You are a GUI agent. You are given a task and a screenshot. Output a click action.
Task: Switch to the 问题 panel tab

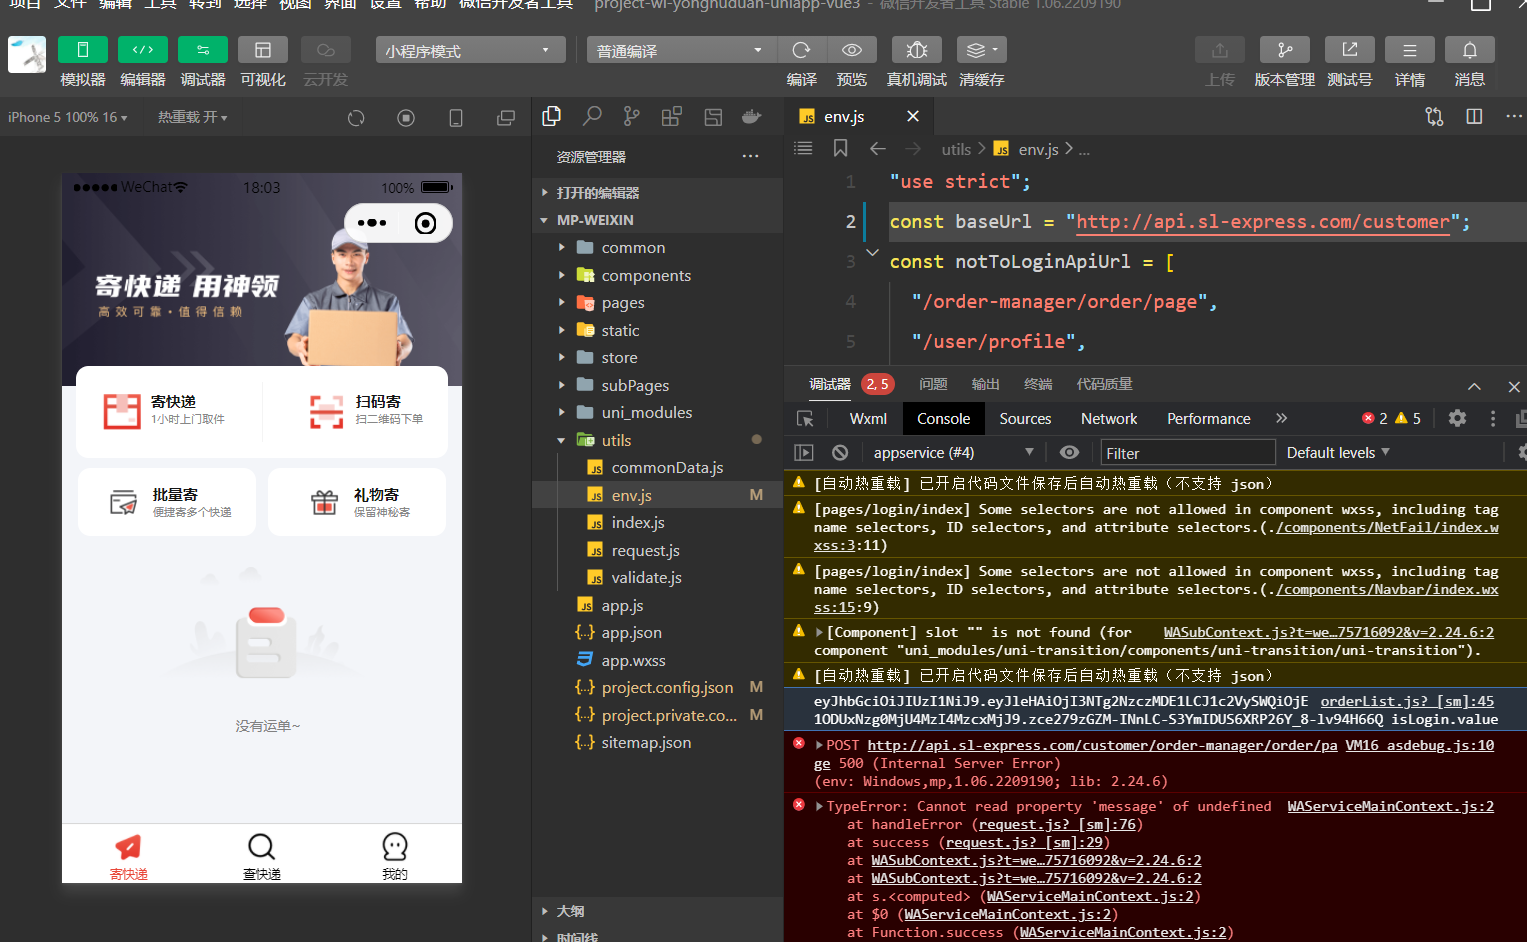[933, 384]
